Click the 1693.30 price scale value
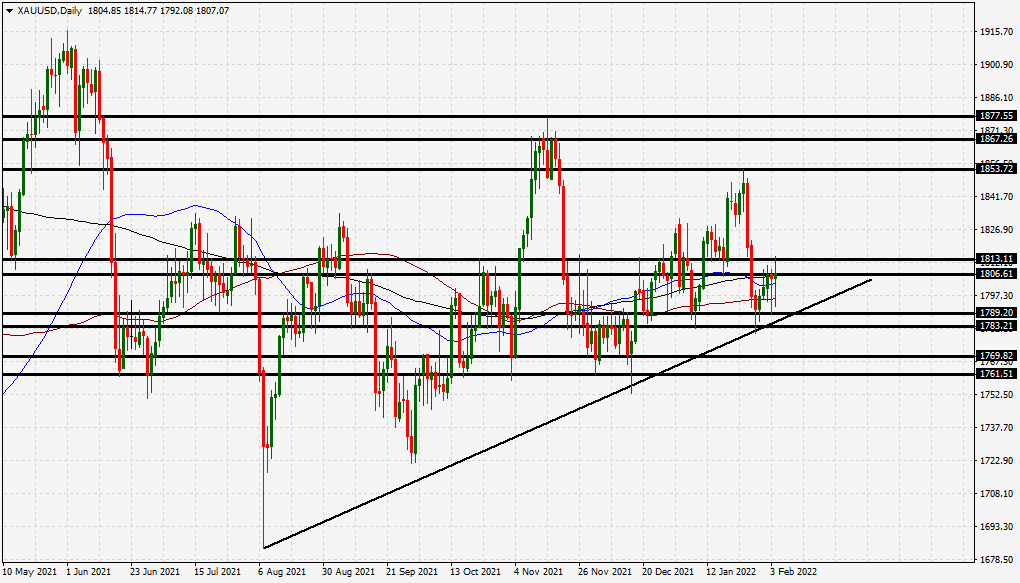Viewport: 1020px width, 583px height. point(997,526)
